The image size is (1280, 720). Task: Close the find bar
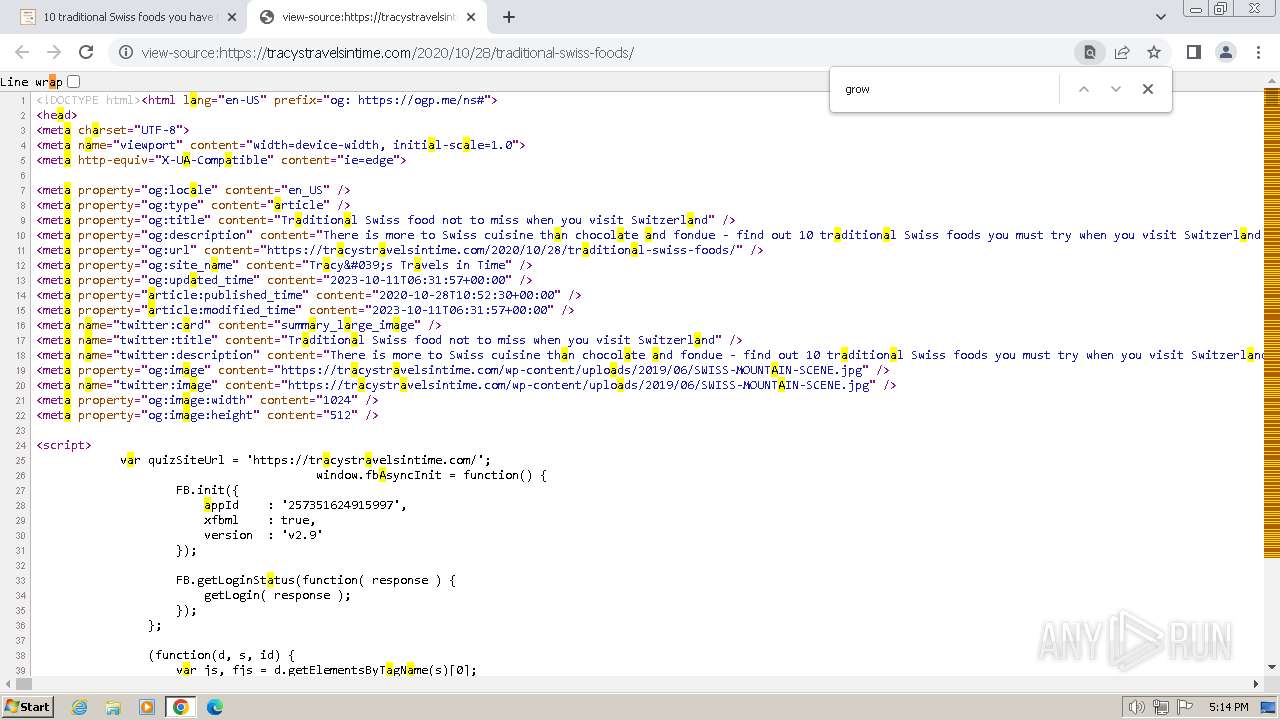(1148, 89)
